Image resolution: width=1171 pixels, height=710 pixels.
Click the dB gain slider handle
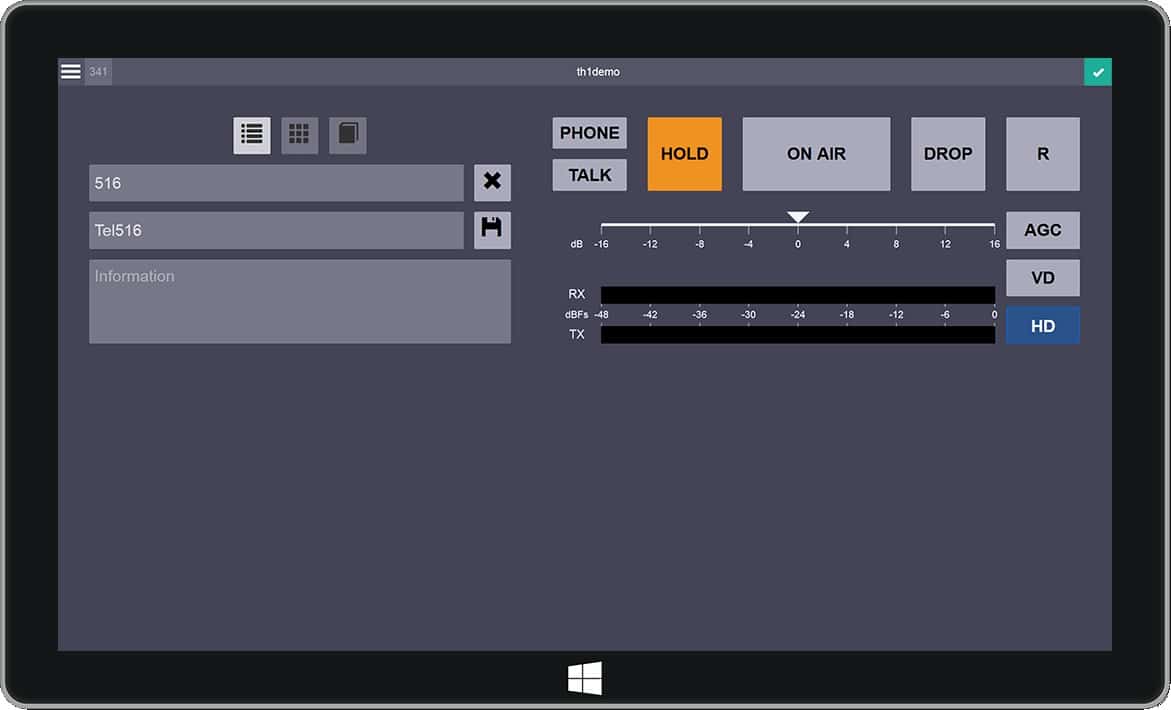pos(797,217)
